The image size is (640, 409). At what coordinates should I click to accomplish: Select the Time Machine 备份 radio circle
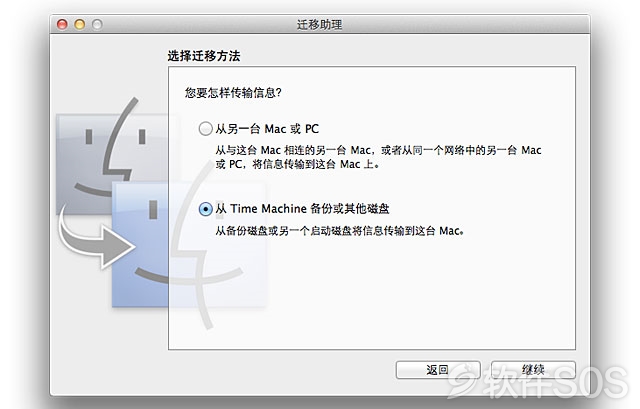coord(205,209)
